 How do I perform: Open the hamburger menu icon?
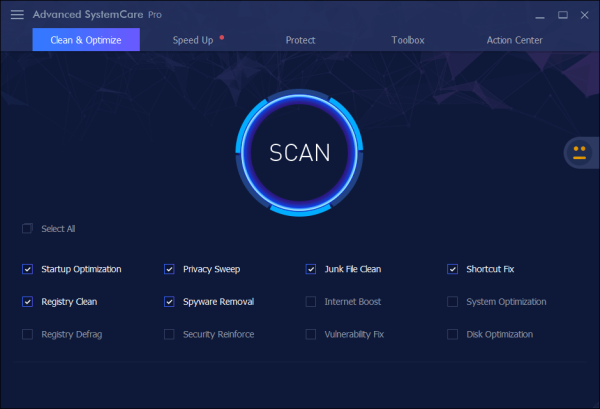[17, 15]
